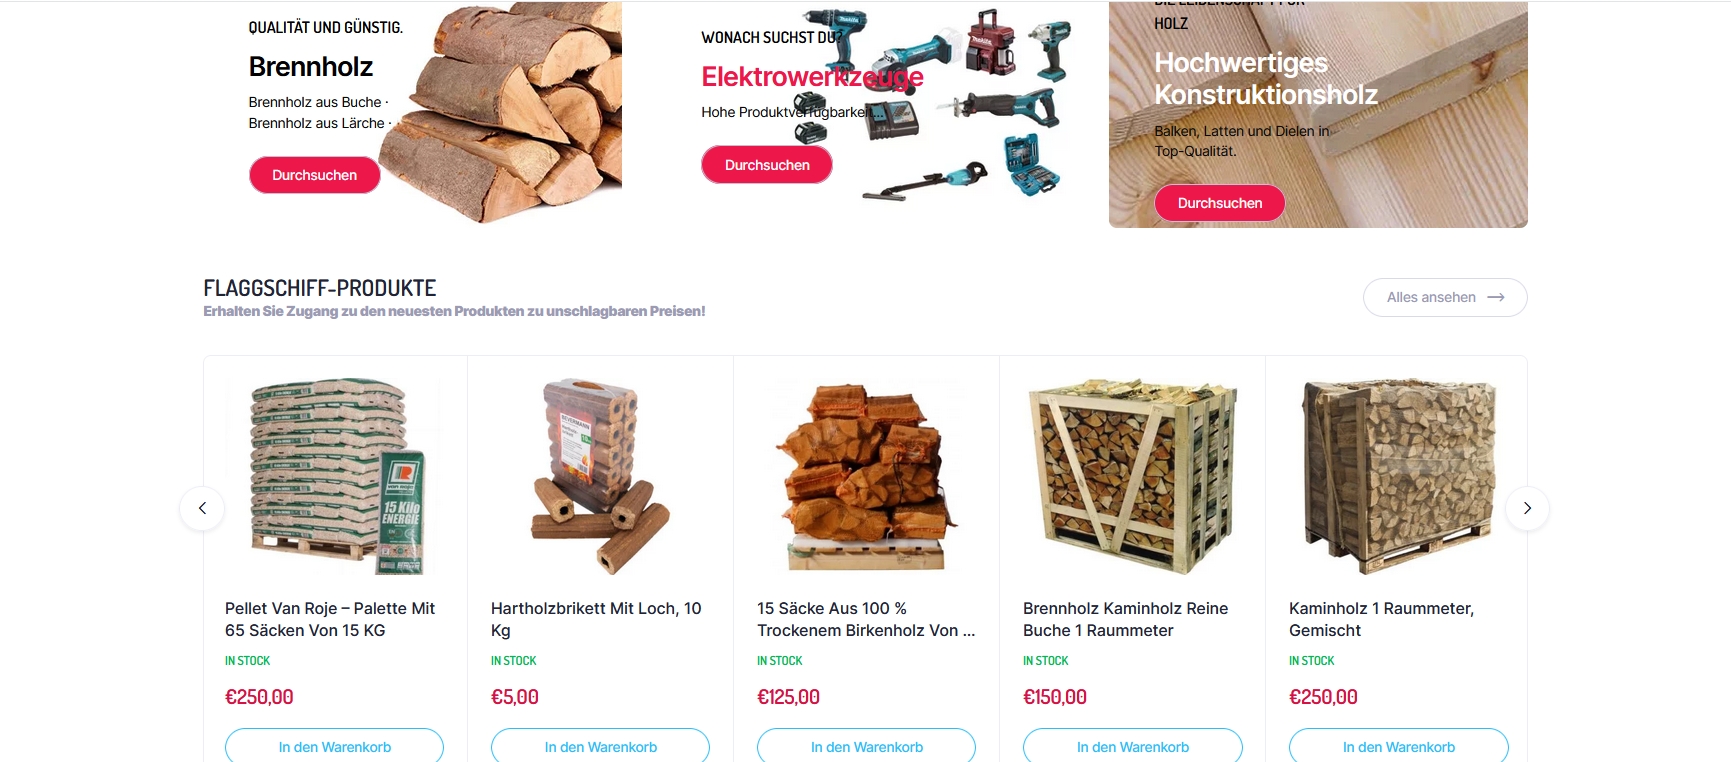Open the Hartholzbrikett product image

pos(600,476)
